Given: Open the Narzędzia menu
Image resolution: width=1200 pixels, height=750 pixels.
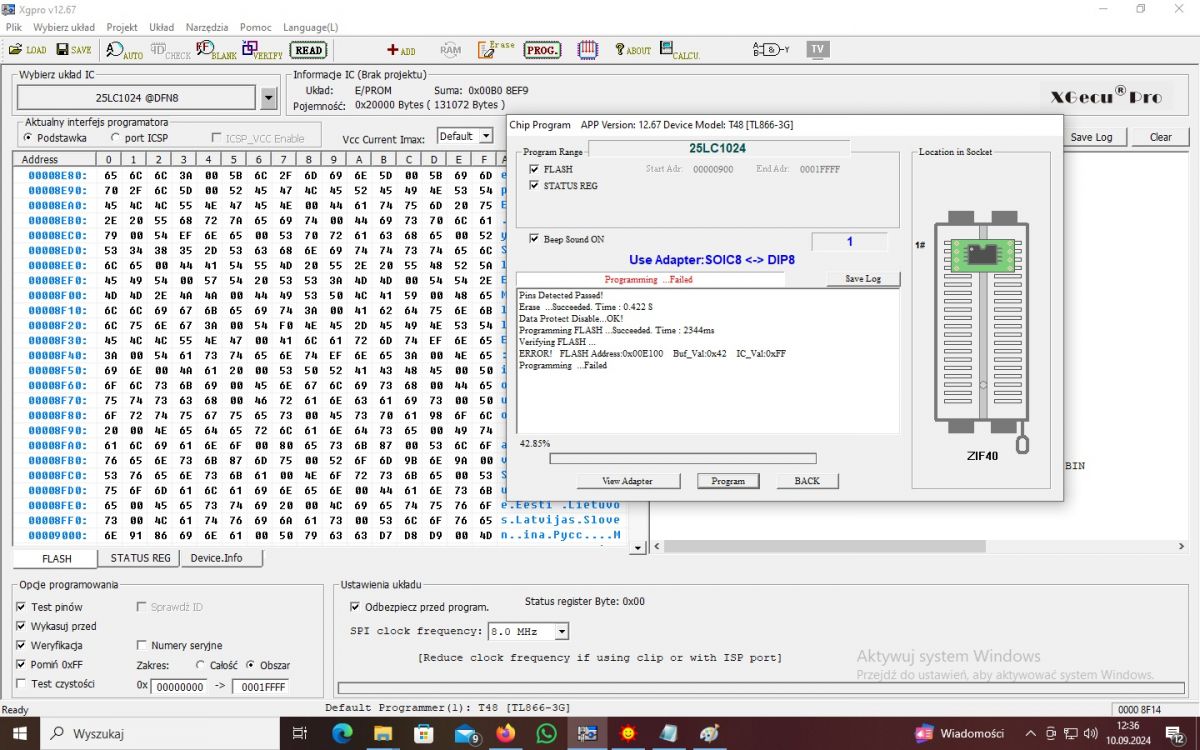Looking at the screenshot, I should point(206,27).
